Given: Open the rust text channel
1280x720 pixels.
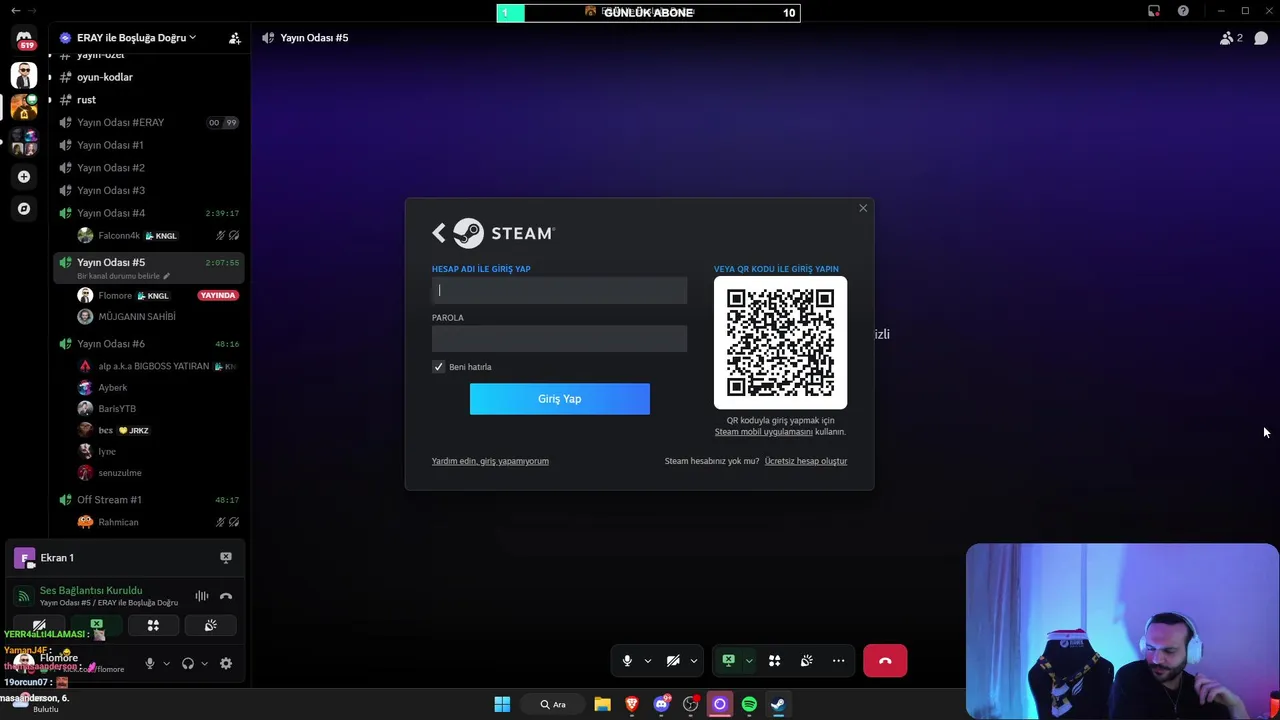Looking at the screenshot, I should point(86,100).
